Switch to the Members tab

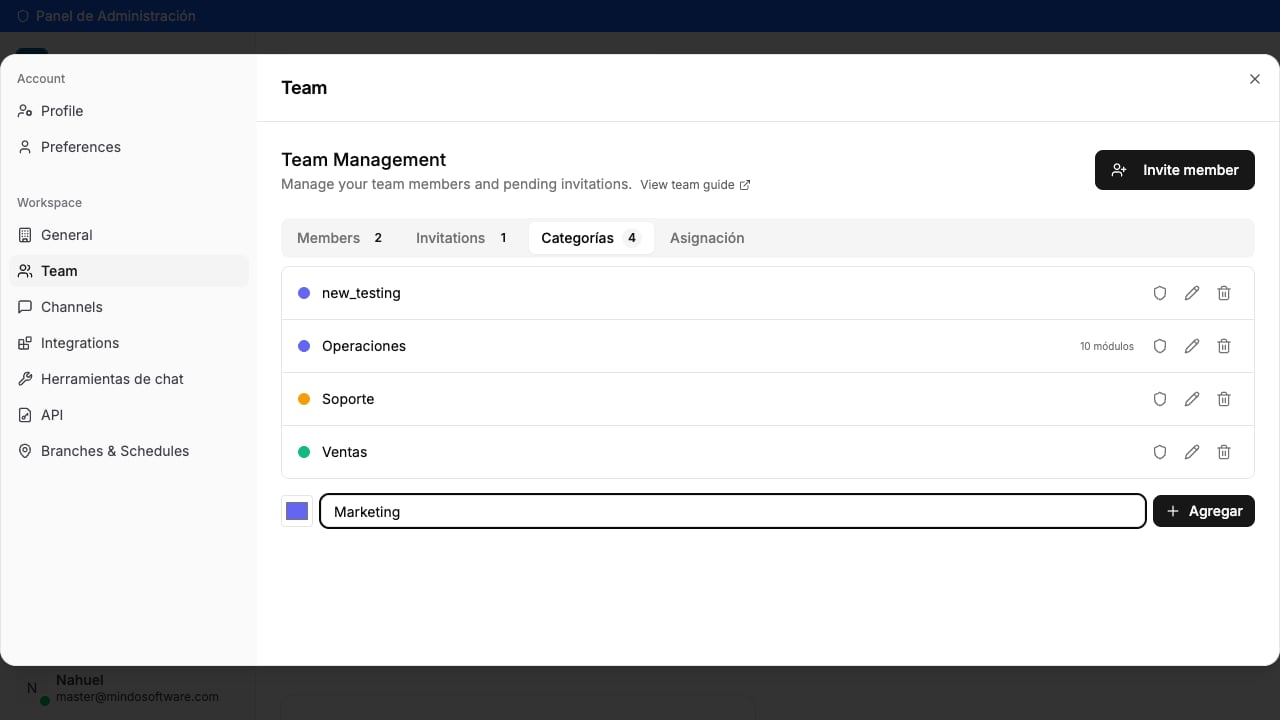(x=340, y=238)
